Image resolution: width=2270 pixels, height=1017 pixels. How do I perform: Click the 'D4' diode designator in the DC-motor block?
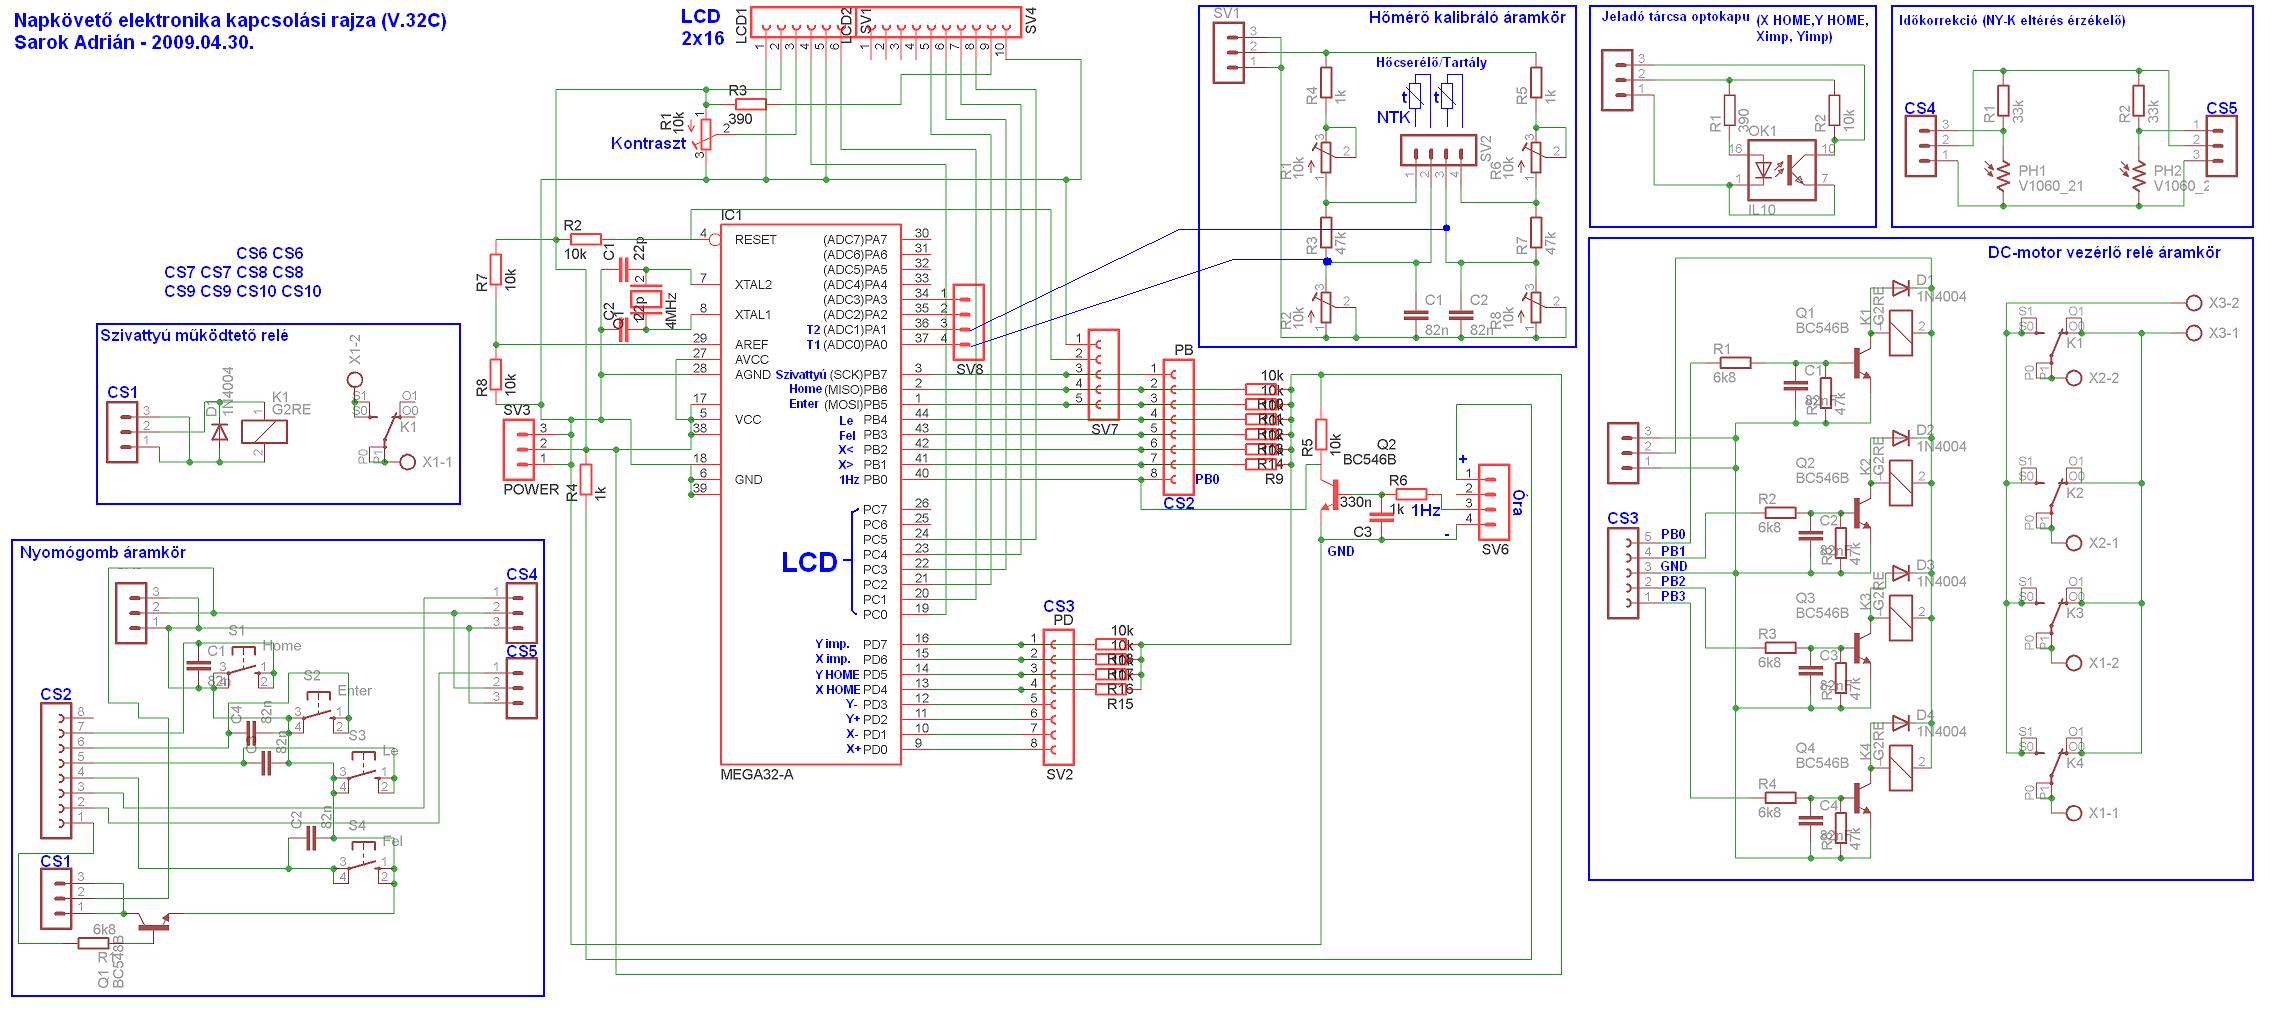(x=1924, y=716)
